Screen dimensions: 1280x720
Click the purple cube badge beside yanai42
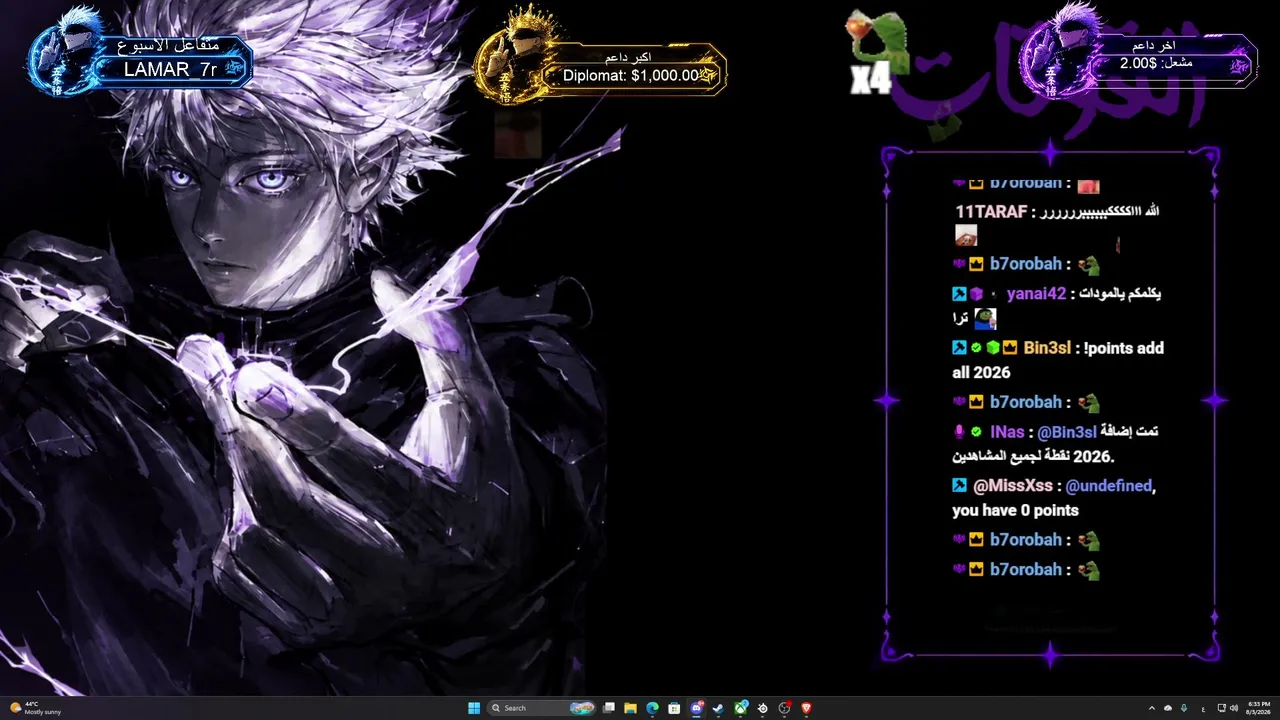click(x=977, y=294)
